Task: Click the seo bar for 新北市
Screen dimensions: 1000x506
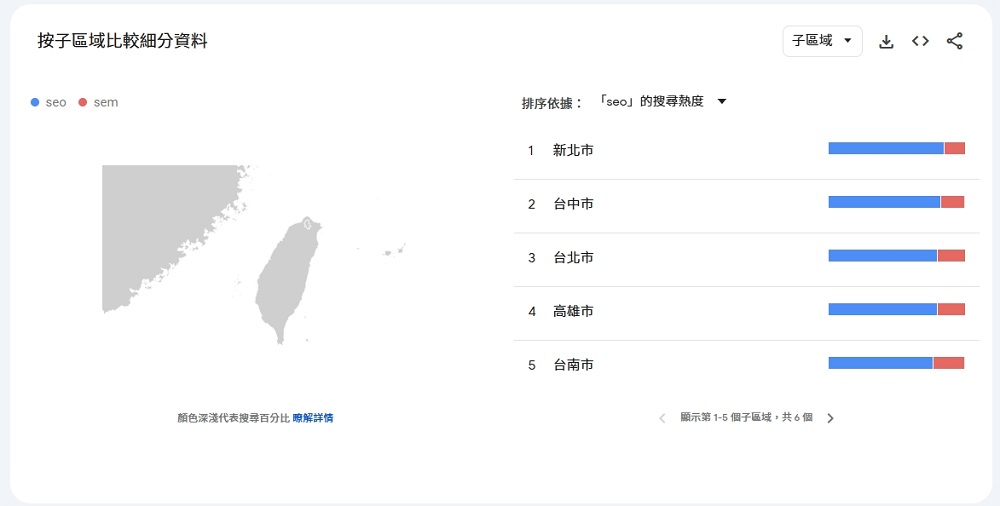Action: click(886, 148)
